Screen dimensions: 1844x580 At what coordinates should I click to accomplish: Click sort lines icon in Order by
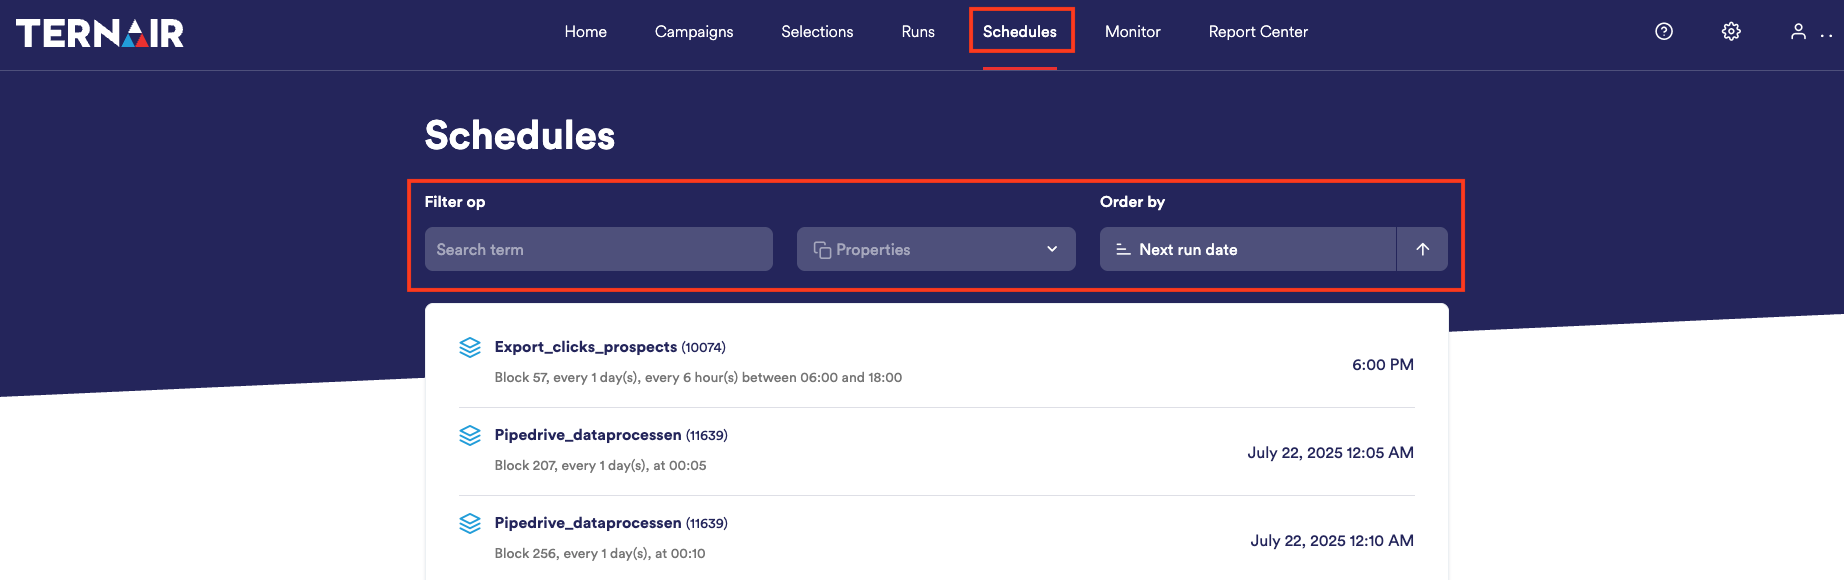(x=1123, y=250)
